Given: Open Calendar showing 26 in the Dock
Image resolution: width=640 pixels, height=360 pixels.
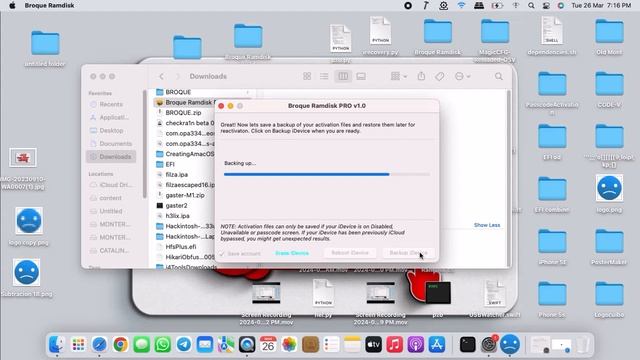Looking at the screenshot, I should [268, 345].
